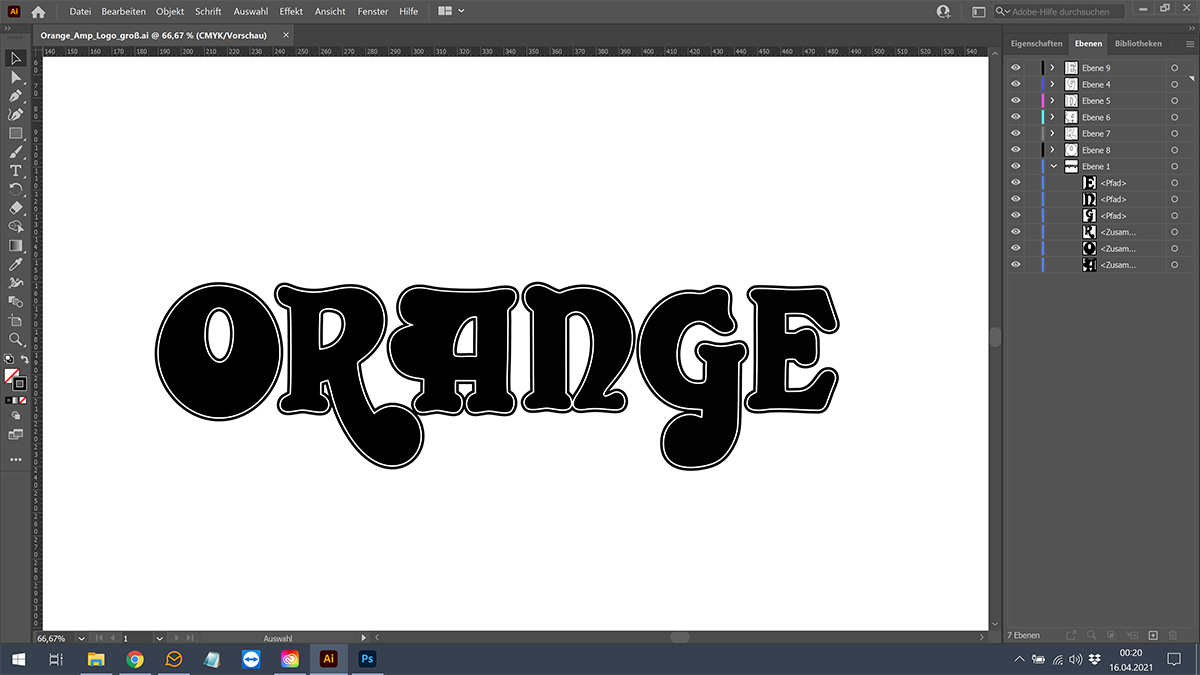Viewport: 1200px width, 675px height.
Task: Open Photoshop from the Windows taskbar
Action: click(x=367, y=659)
